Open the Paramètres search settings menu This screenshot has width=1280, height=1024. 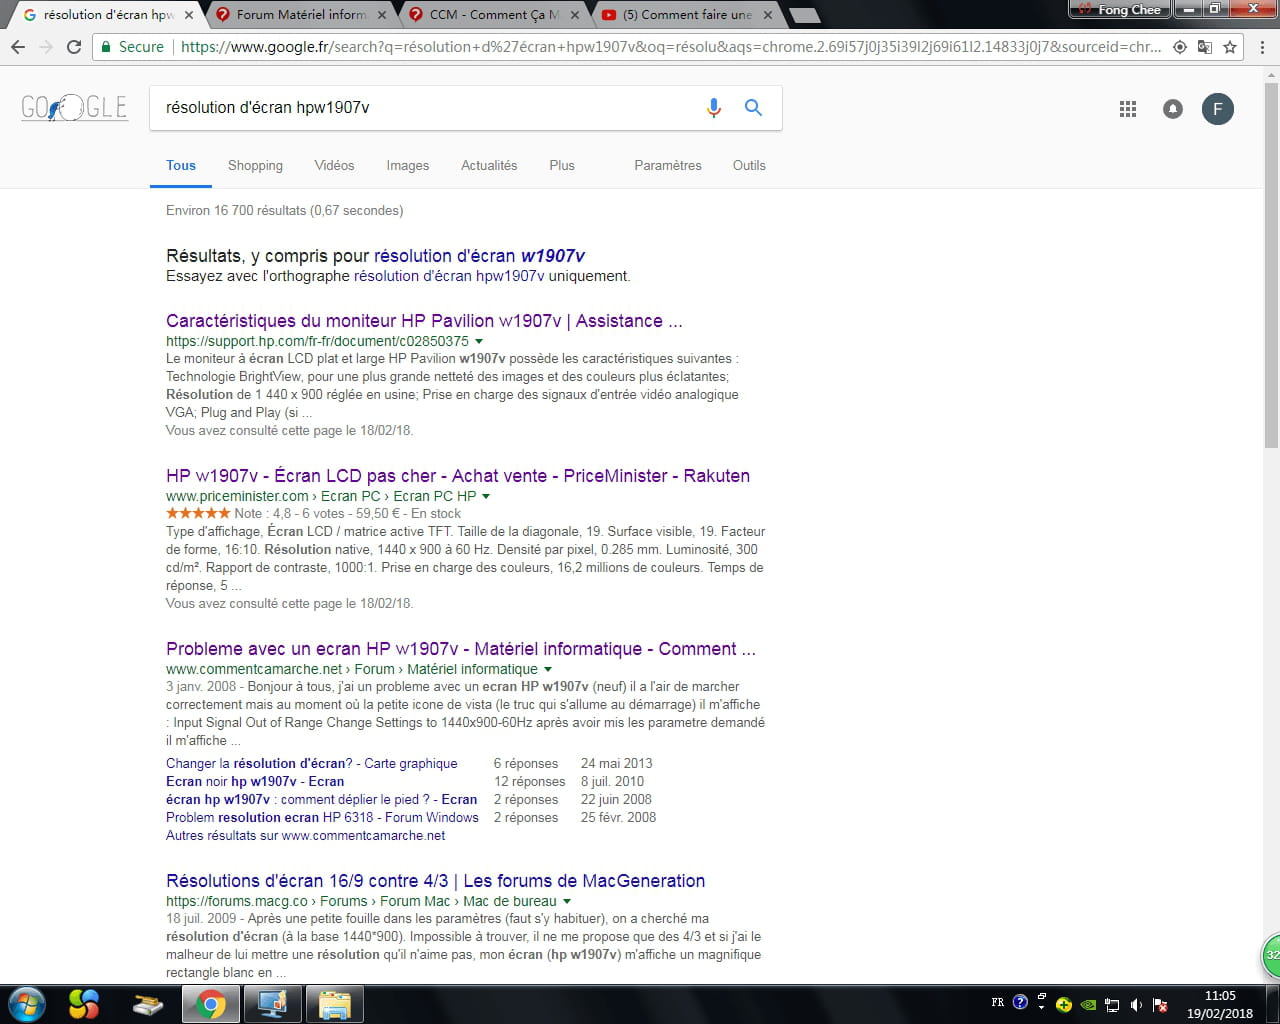pos(668,166)
